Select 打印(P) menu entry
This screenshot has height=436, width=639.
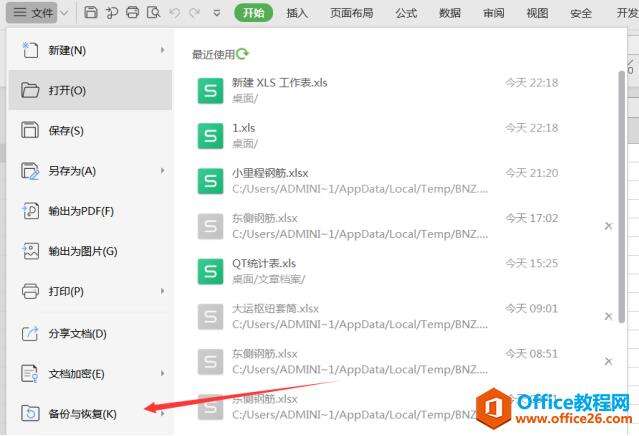[90, 291]
